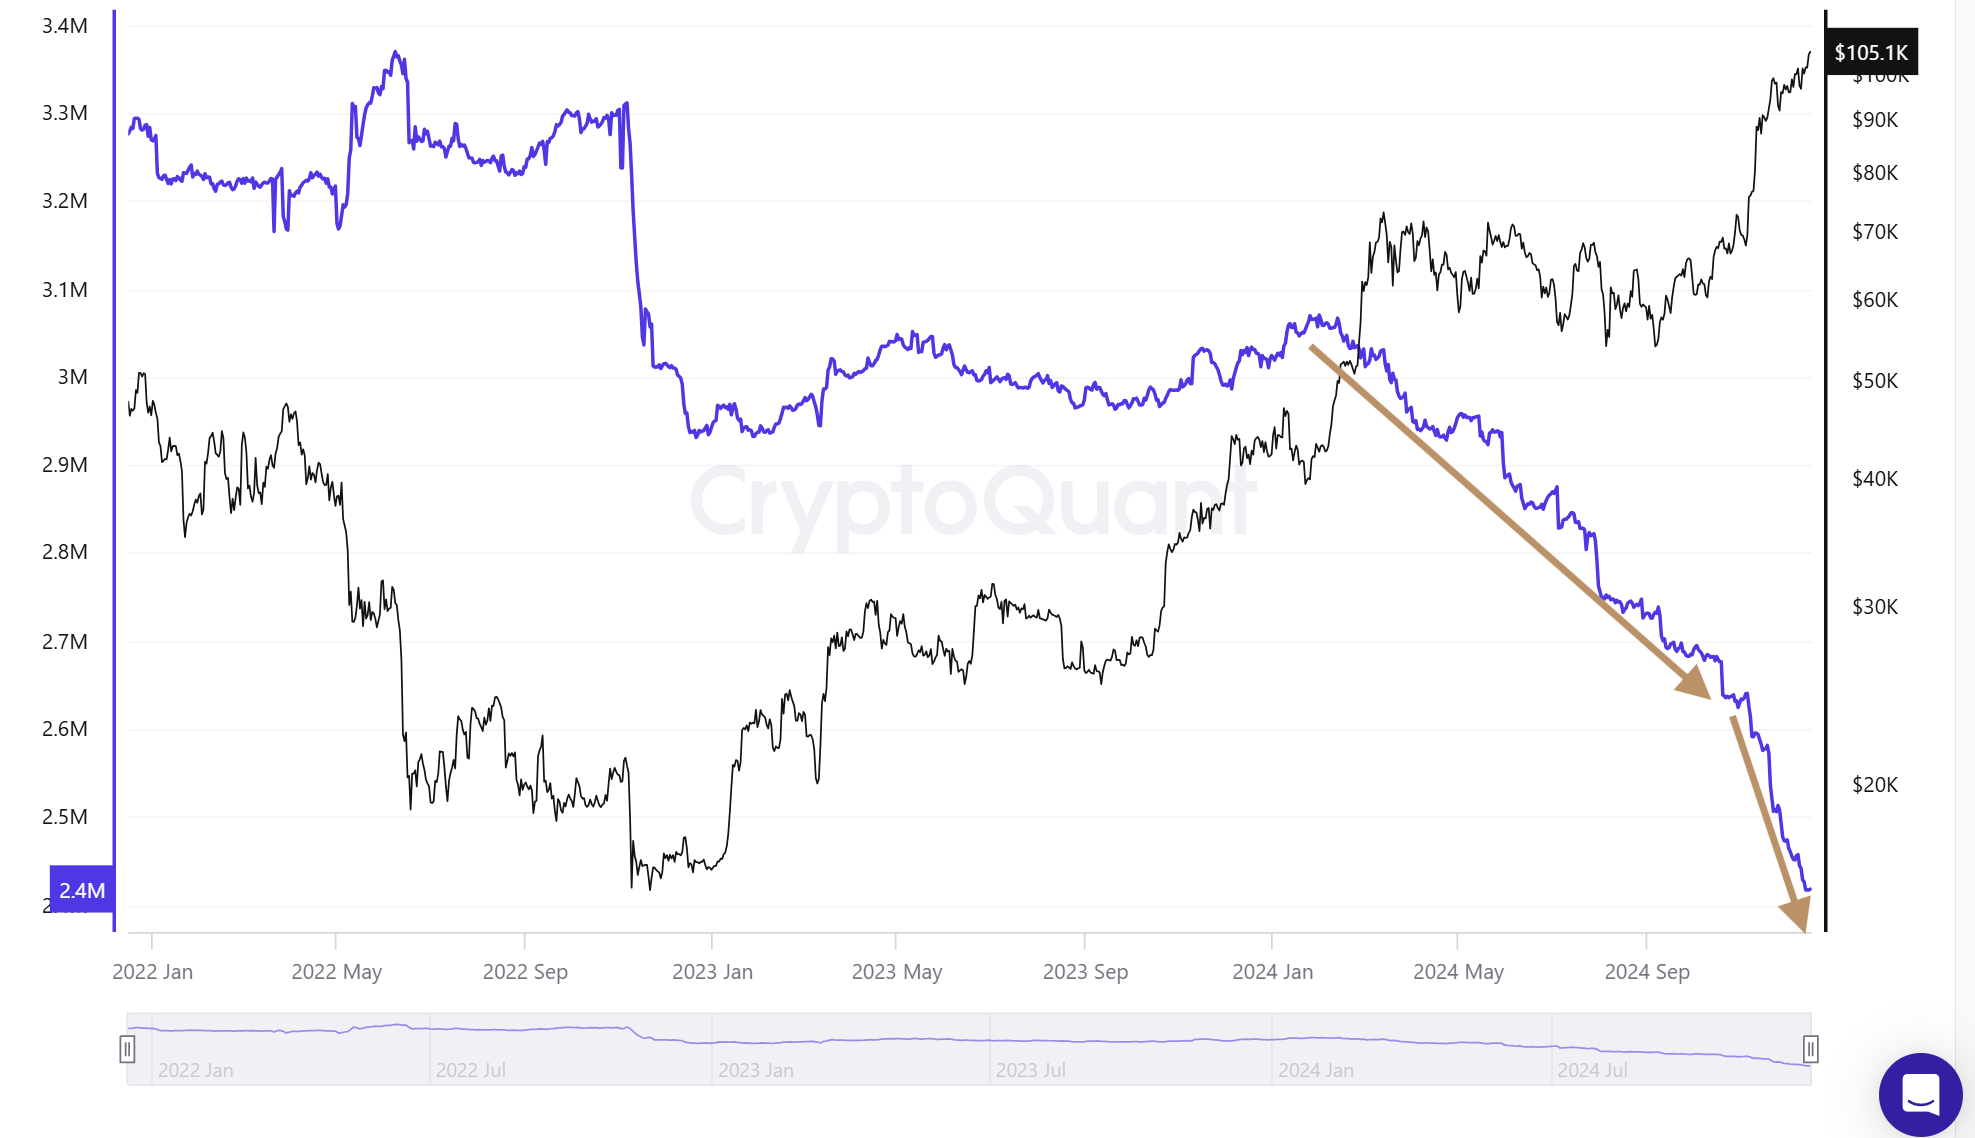Click the 2024 Sep x-axis label
Screen dimensions: 1975x1138
[x=1647, y=972]
